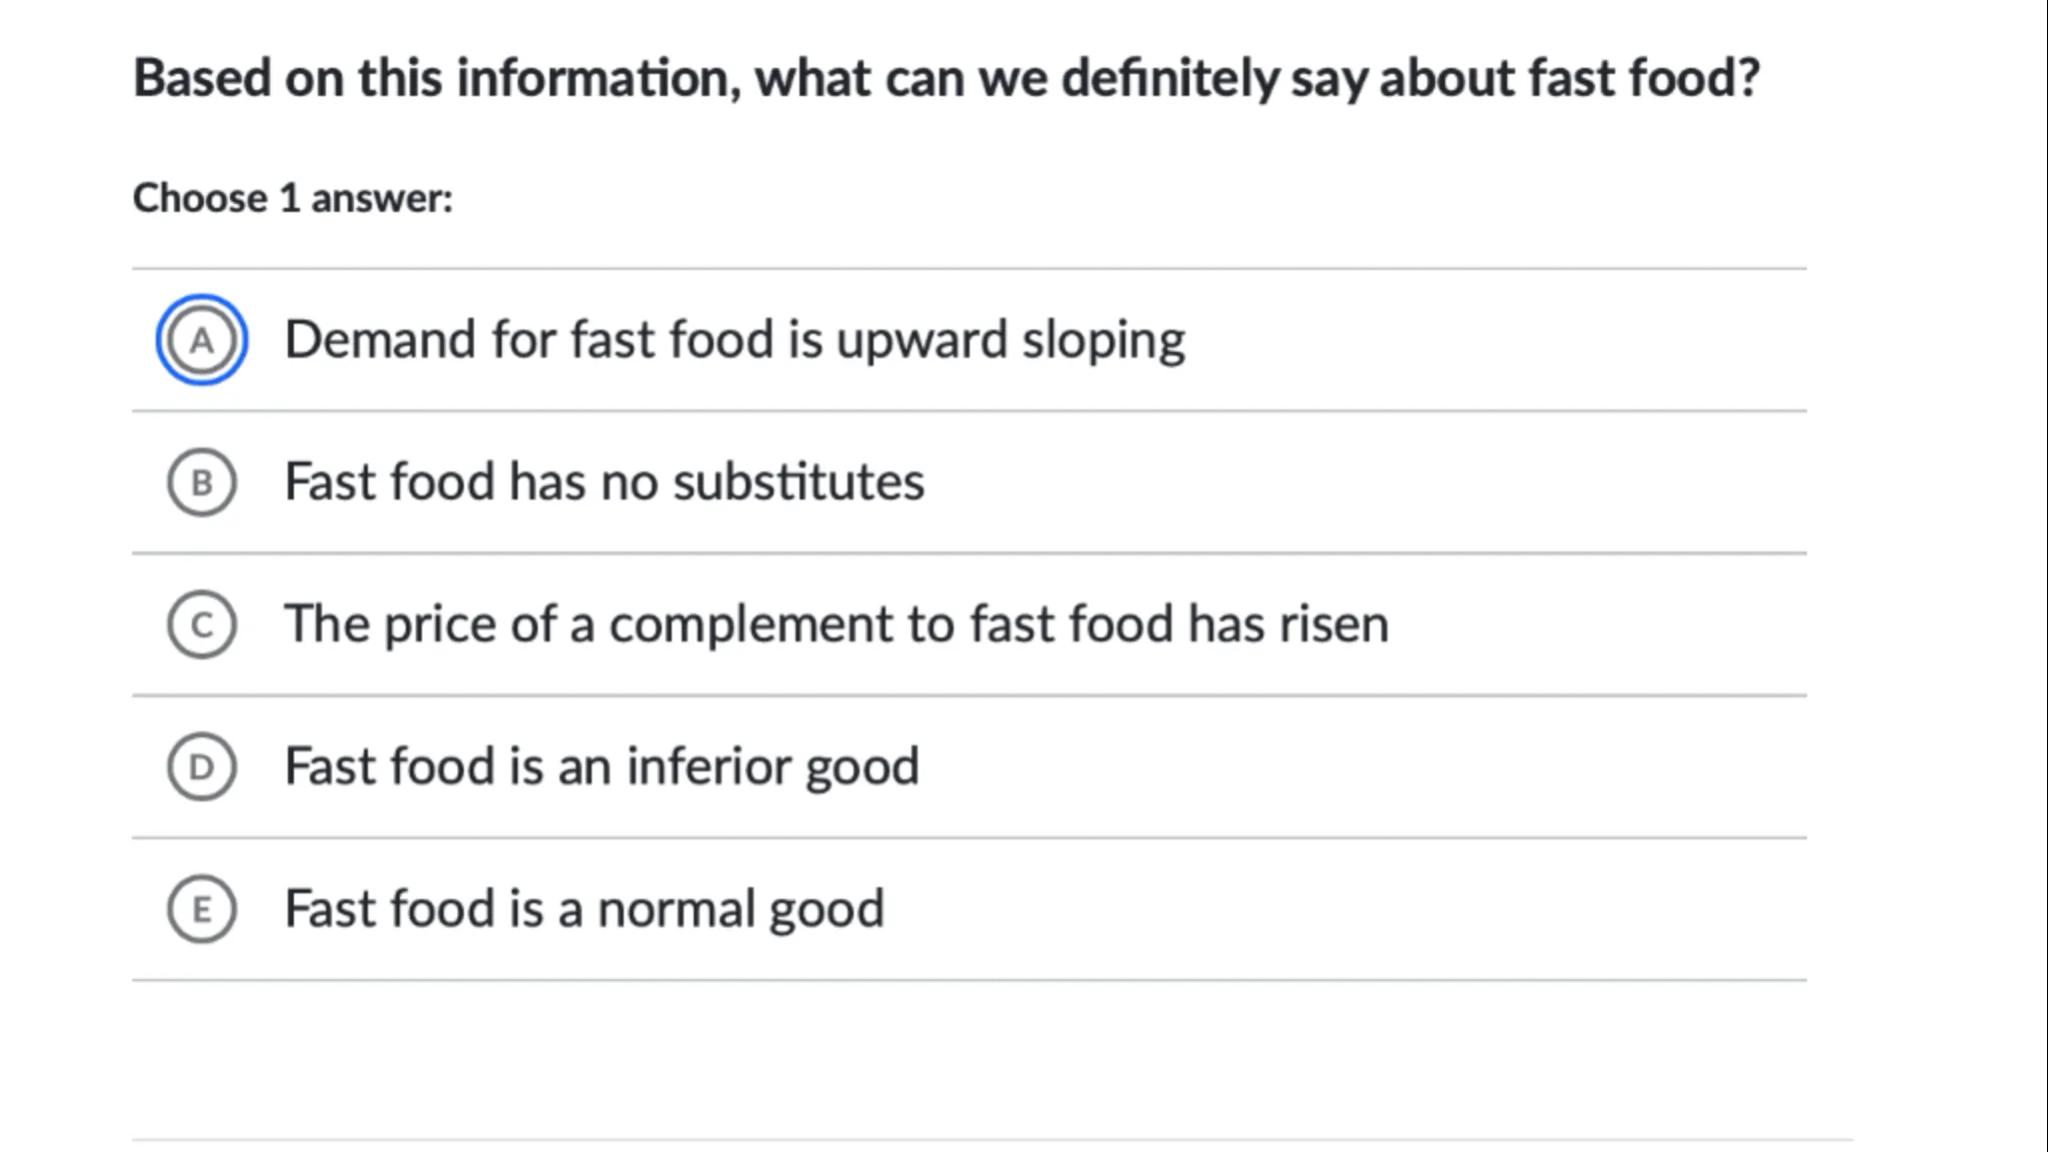The image size is (2048, 1152).
Task: Select radio option A circle
Action: [x=201, y=340]
